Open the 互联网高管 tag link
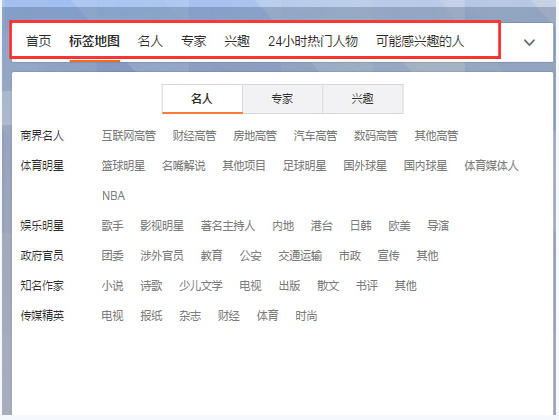The image size is (559, 420). pyautogui.click(x=129, y=136)
